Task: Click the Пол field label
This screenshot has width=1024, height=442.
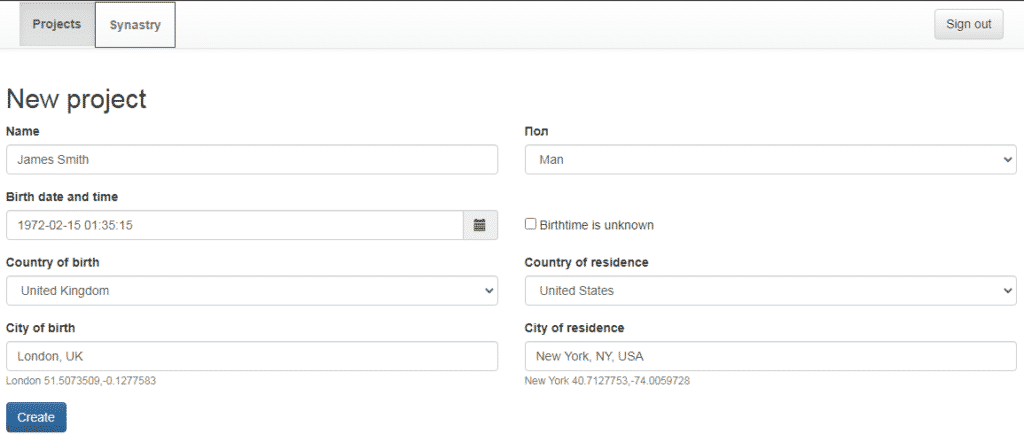Action: click(537, 131)
